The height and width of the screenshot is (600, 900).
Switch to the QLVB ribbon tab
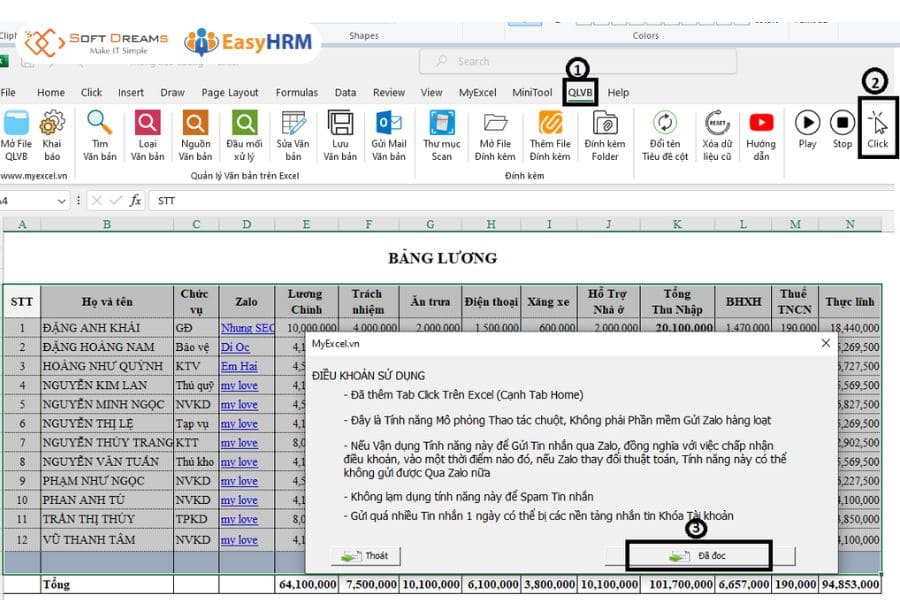tap(579, 91)
